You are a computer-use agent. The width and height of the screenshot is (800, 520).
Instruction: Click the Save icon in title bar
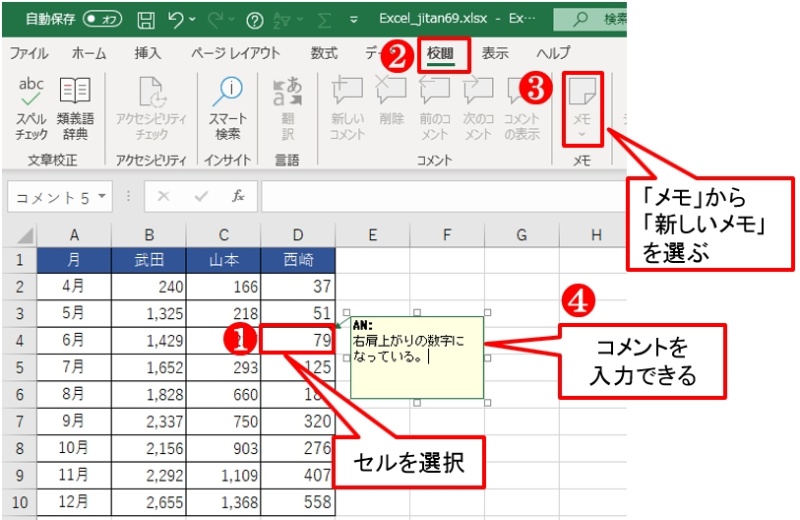[x=145, y=19]
